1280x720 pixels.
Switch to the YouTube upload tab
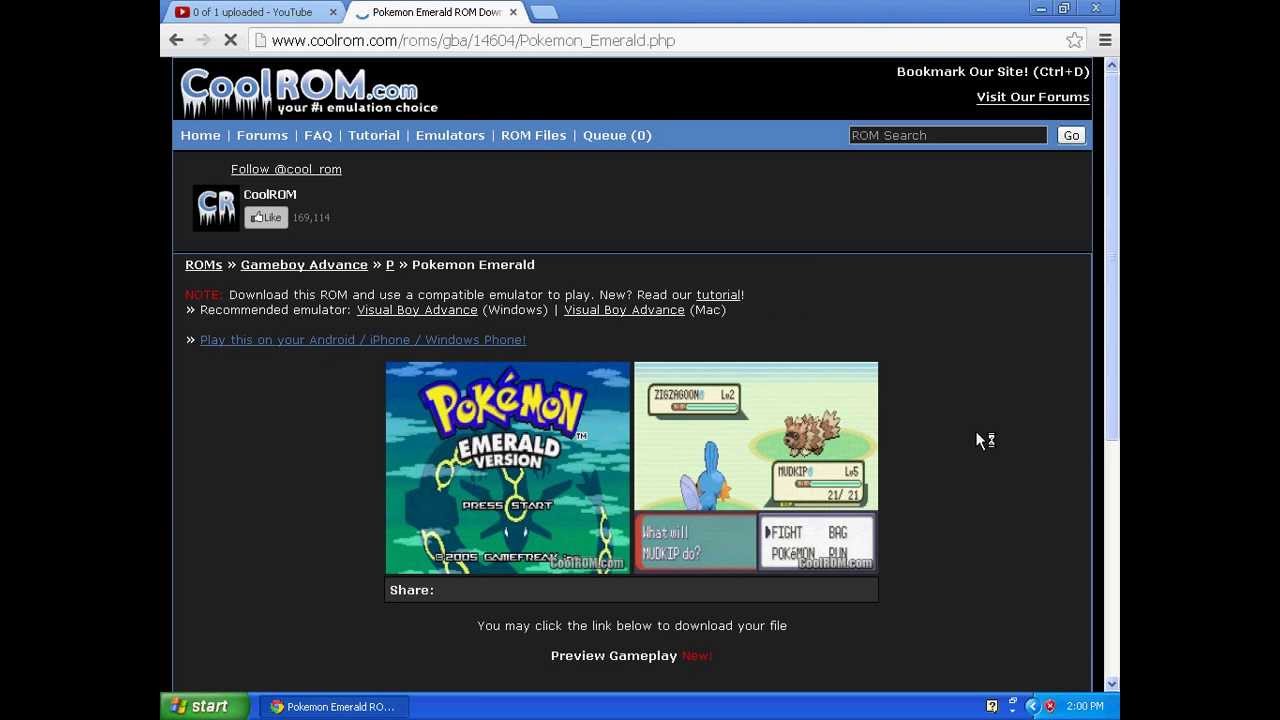253,12
